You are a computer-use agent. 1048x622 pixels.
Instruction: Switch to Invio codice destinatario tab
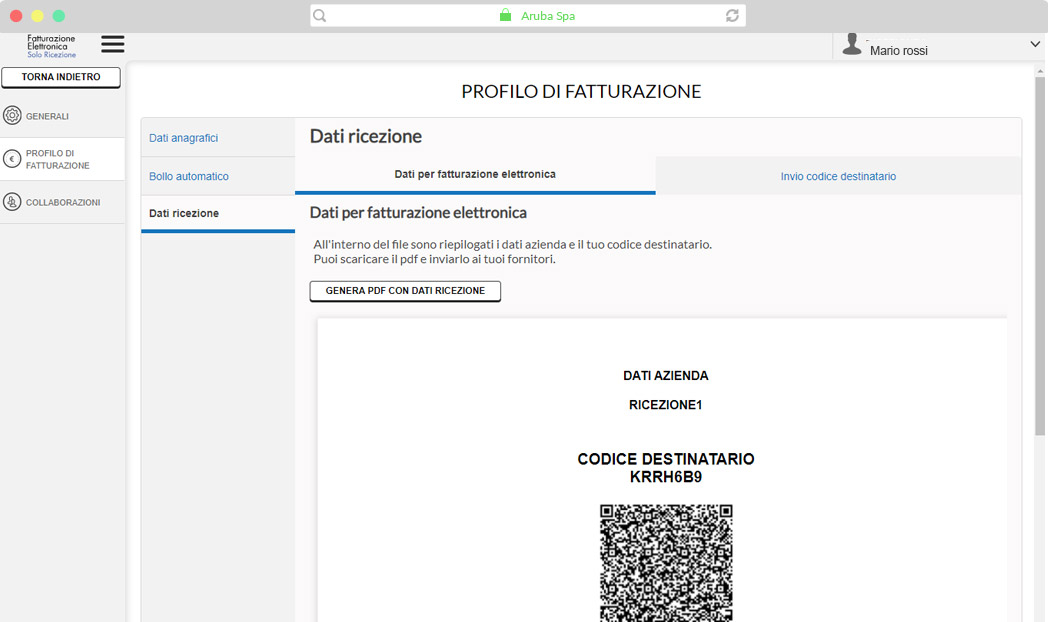[838, 176]
